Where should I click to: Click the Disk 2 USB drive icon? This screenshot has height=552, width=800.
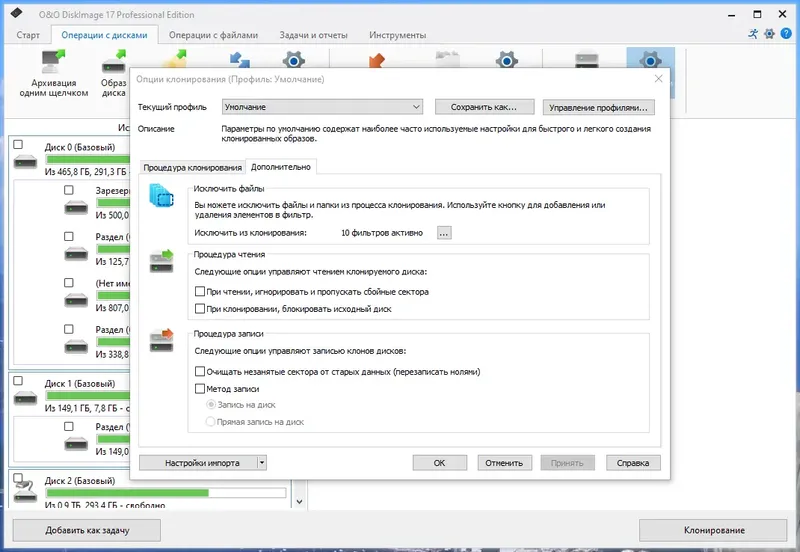[x=26, y=490]
